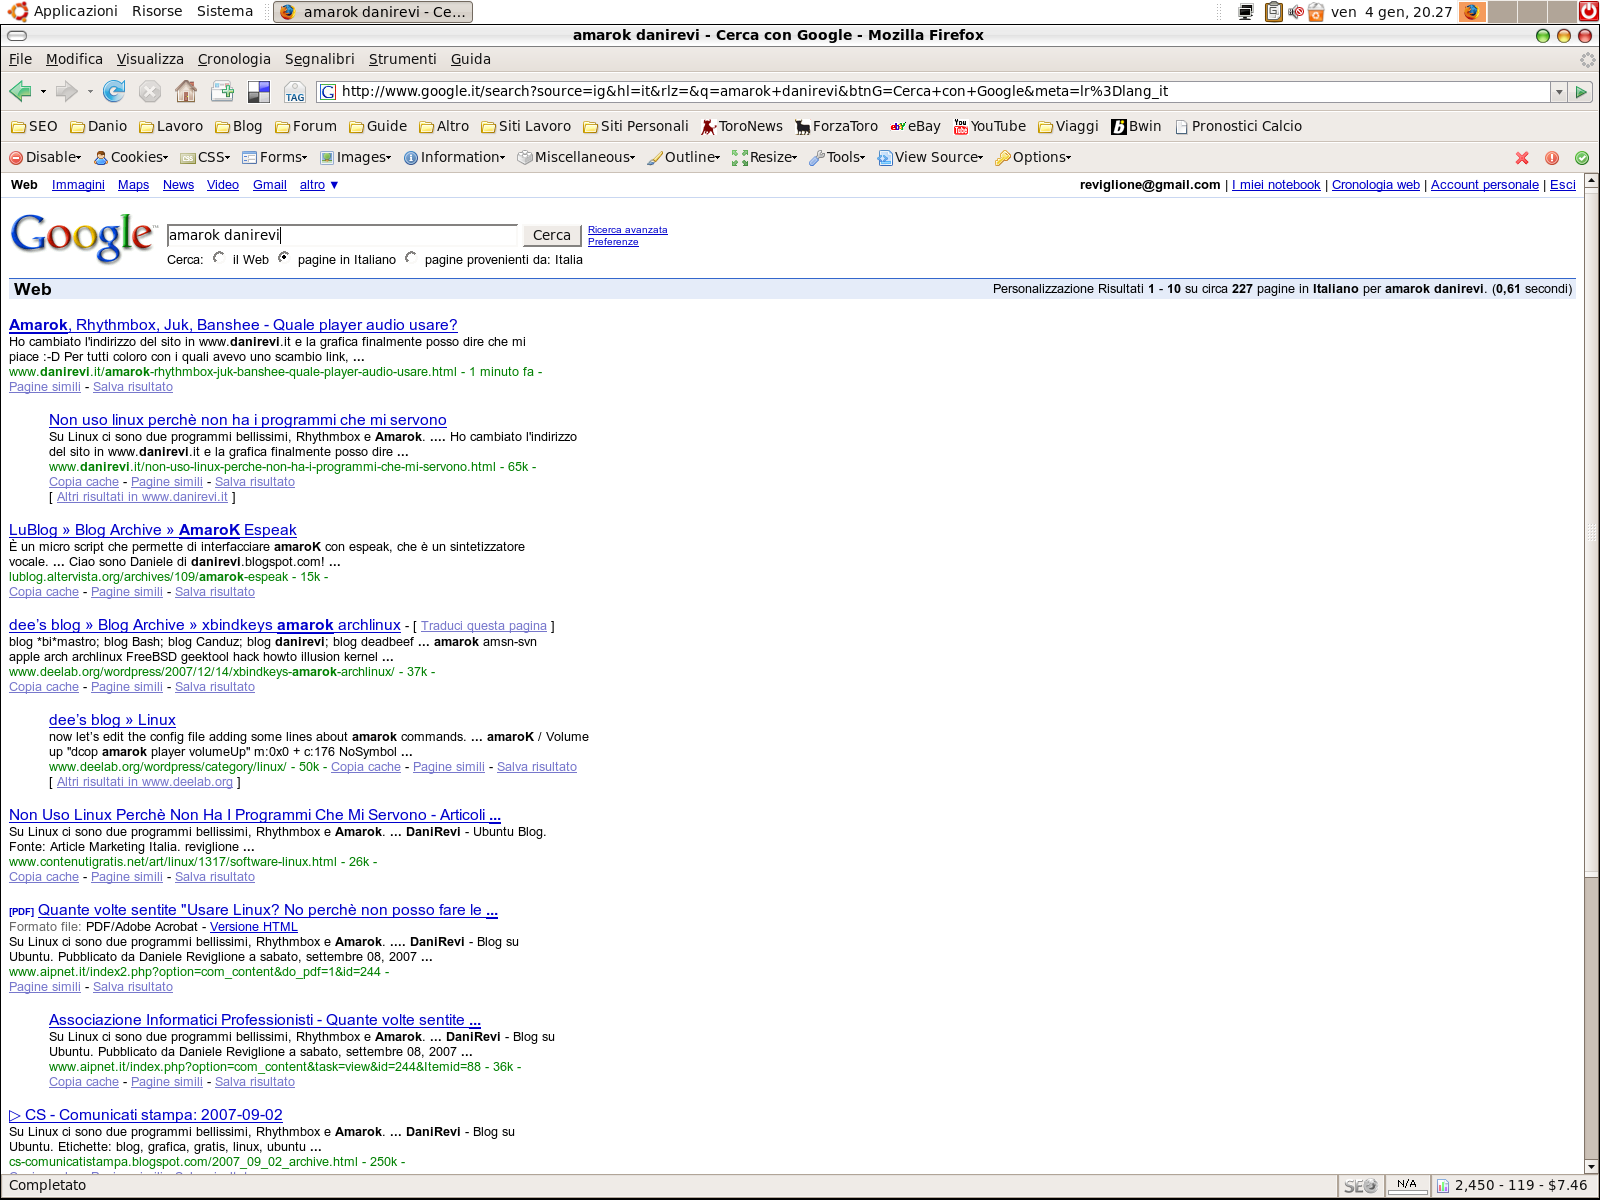This screenshot has height=1200, width=1600.
Task: Click the Cerca search button
Action: click(x=551, y=235)
